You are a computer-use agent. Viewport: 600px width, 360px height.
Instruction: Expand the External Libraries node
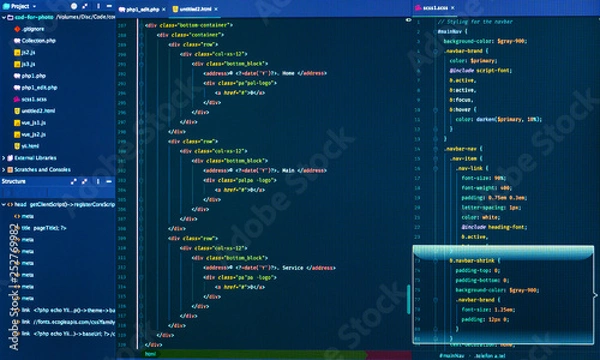click(3, 158)
